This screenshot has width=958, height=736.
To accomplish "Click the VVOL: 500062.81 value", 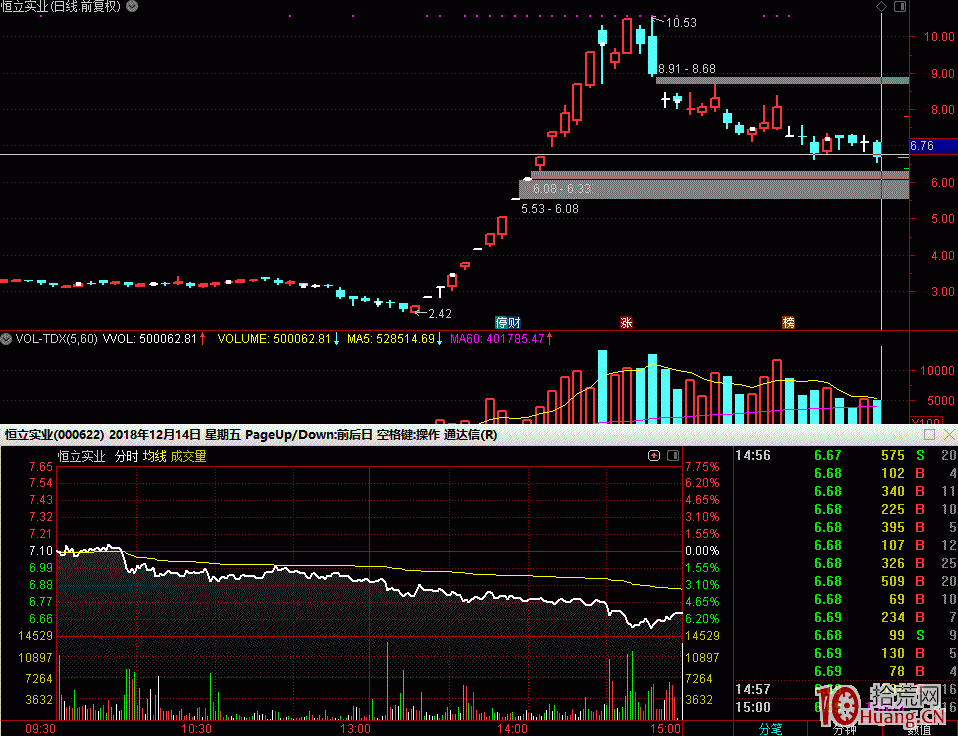I will [150, 338].
